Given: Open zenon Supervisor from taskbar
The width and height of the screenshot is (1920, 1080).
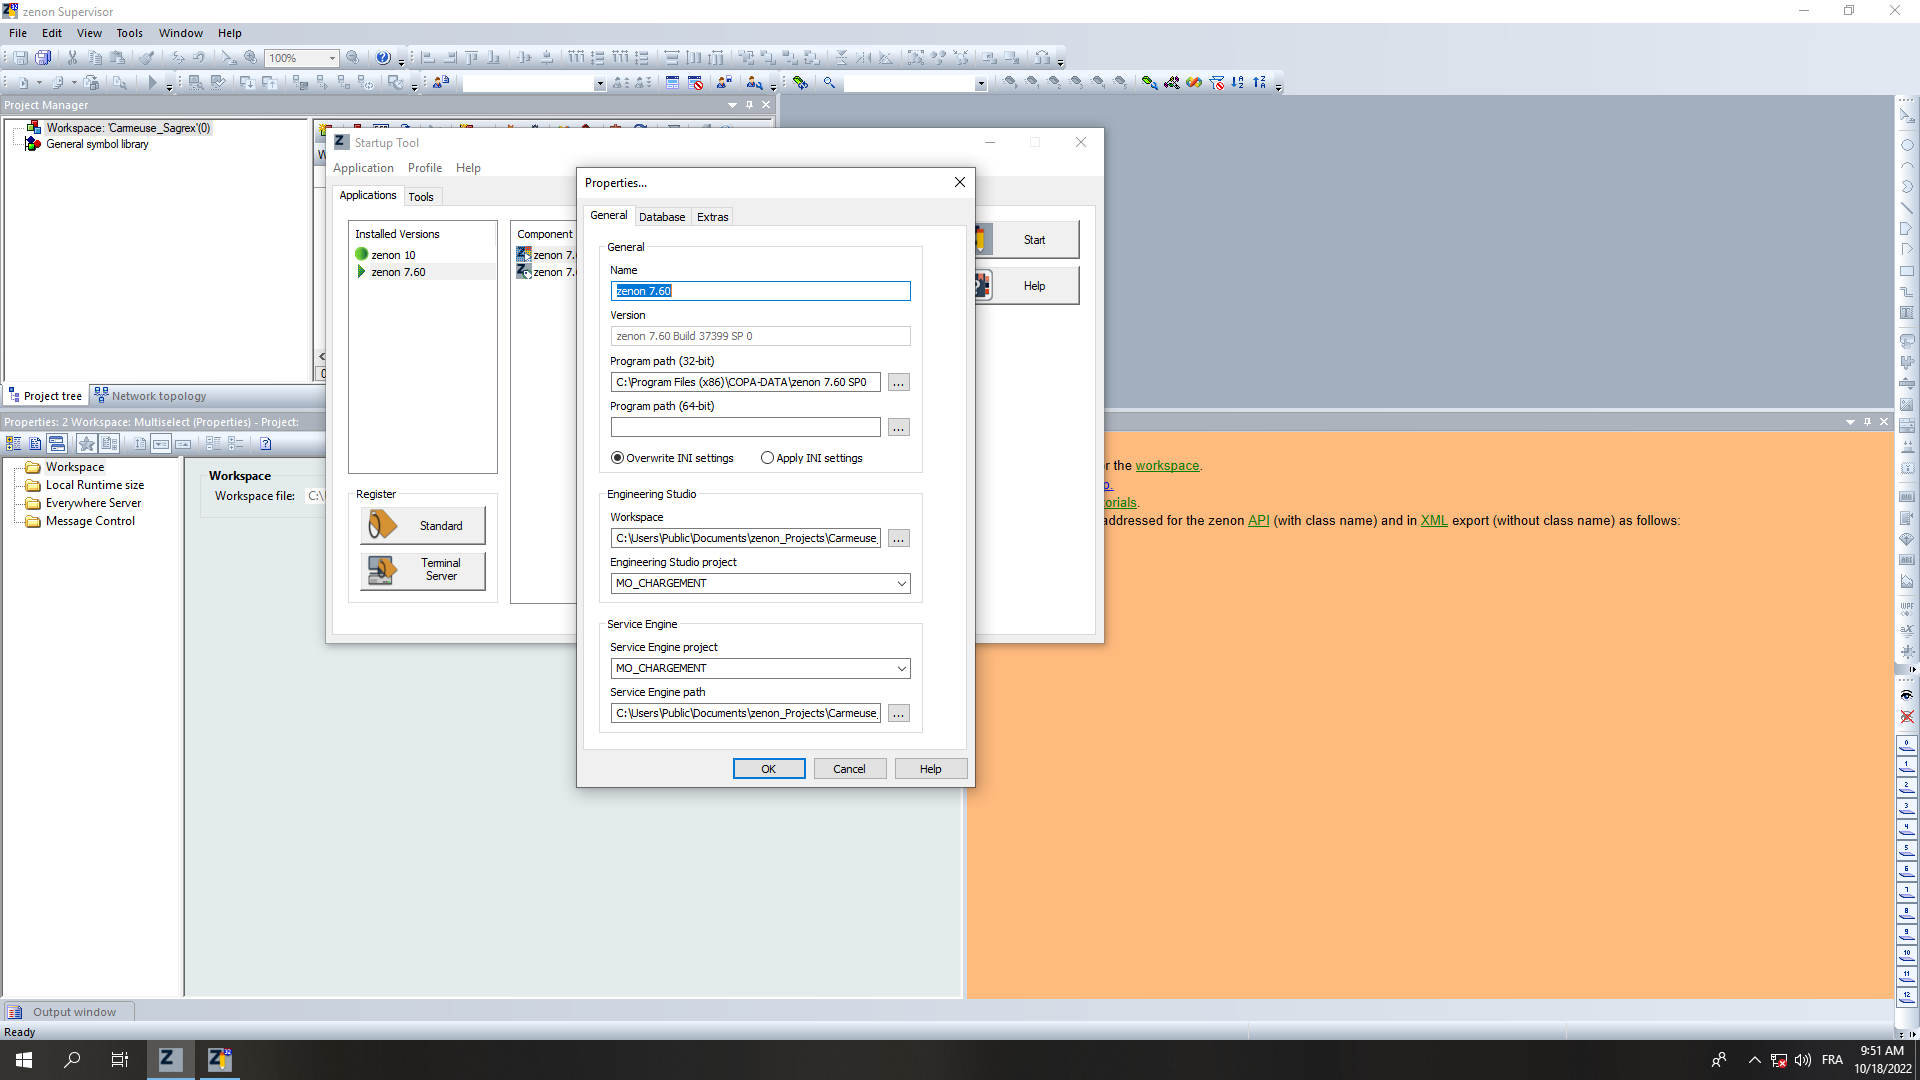Looking at the screenshot, I should 219,1059.
